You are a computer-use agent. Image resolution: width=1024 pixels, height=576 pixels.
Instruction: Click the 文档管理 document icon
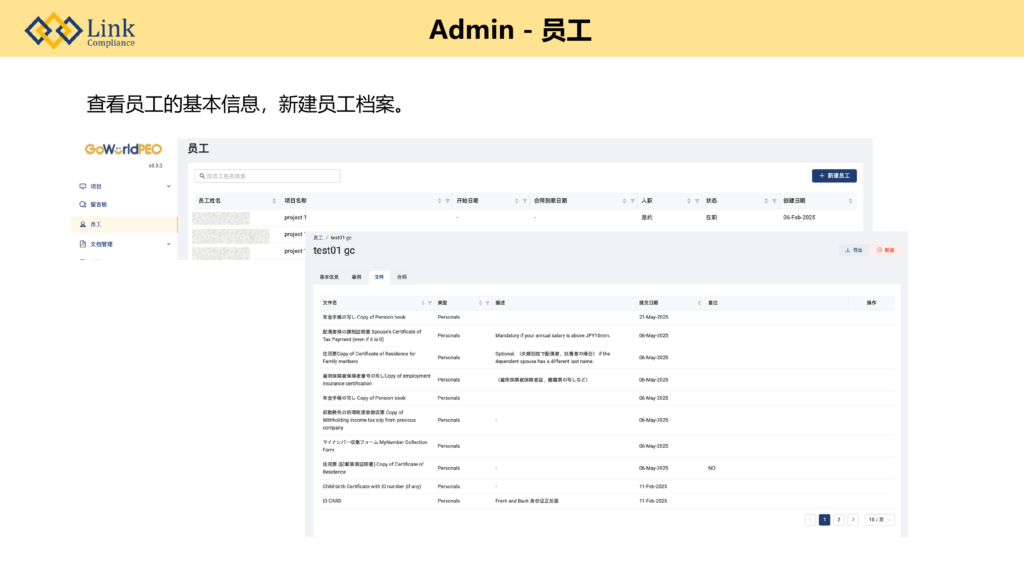[83, 243]
